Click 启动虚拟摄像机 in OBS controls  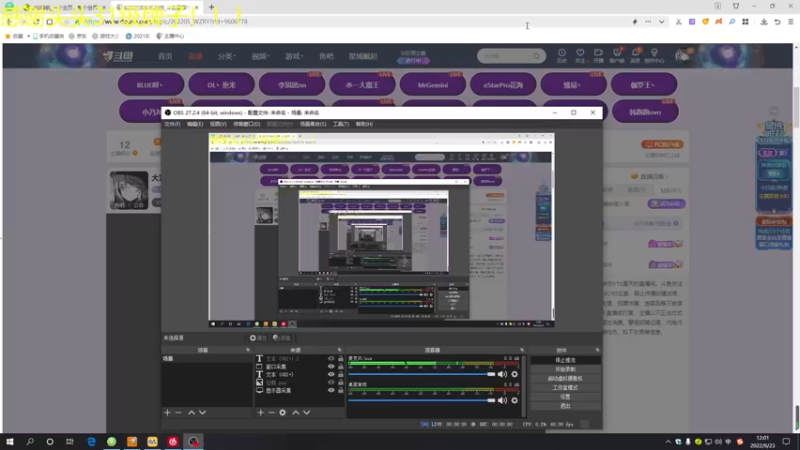pos(565,379)
